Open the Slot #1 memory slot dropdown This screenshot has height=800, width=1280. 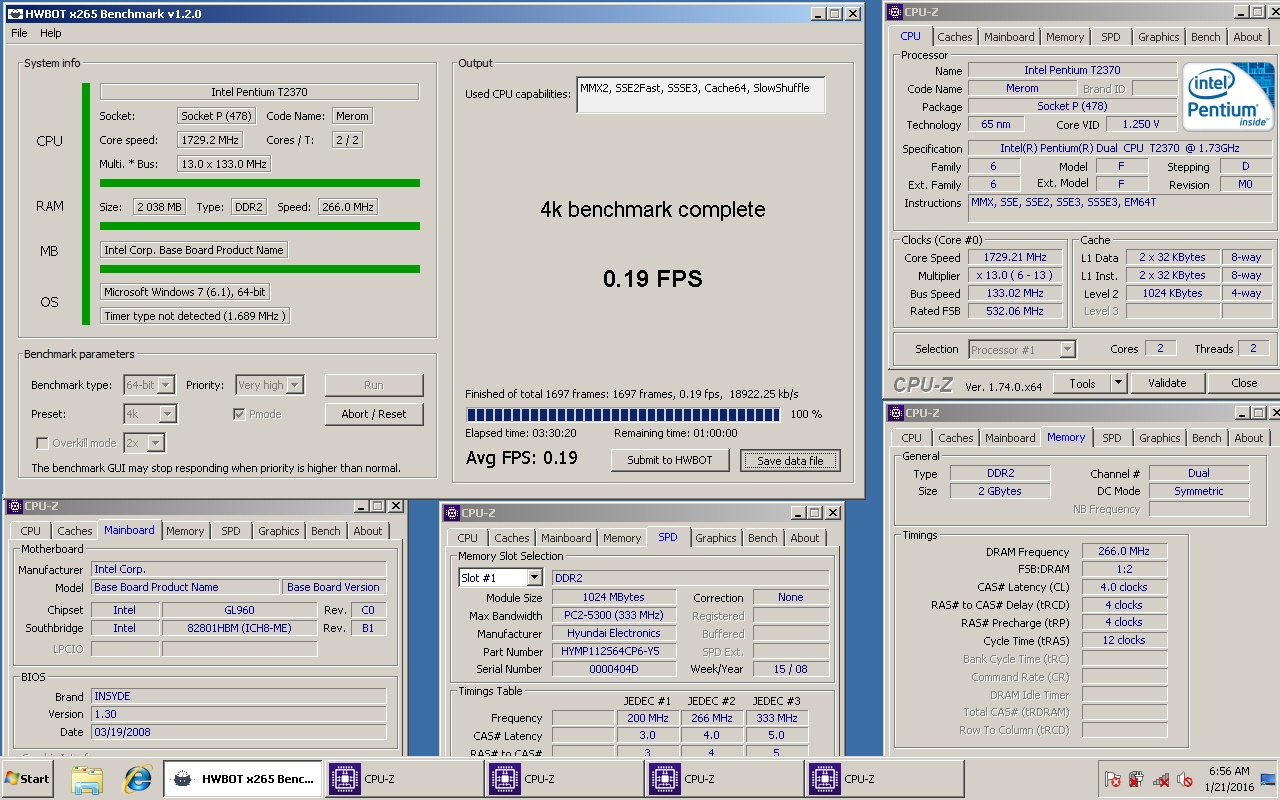tap(500, 578)
